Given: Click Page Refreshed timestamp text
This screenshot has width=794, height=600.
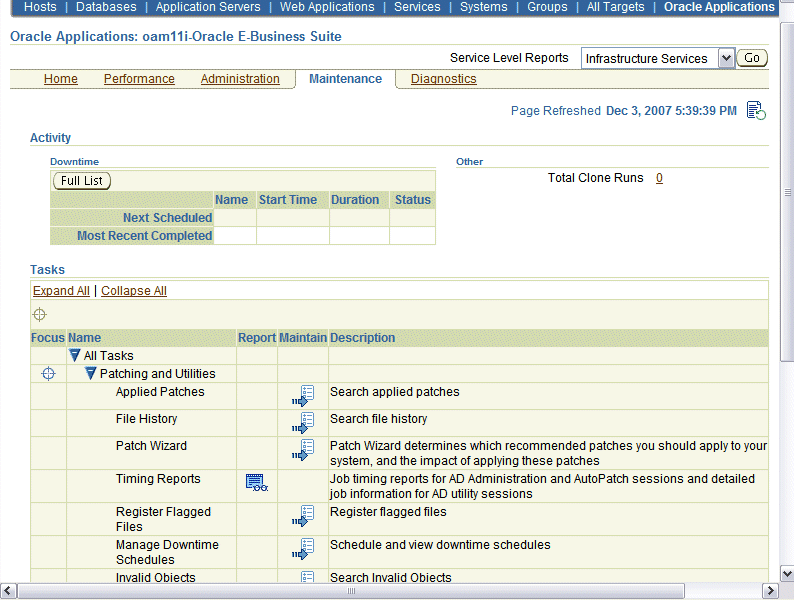Looking at the screenshot, I should 671,111.
